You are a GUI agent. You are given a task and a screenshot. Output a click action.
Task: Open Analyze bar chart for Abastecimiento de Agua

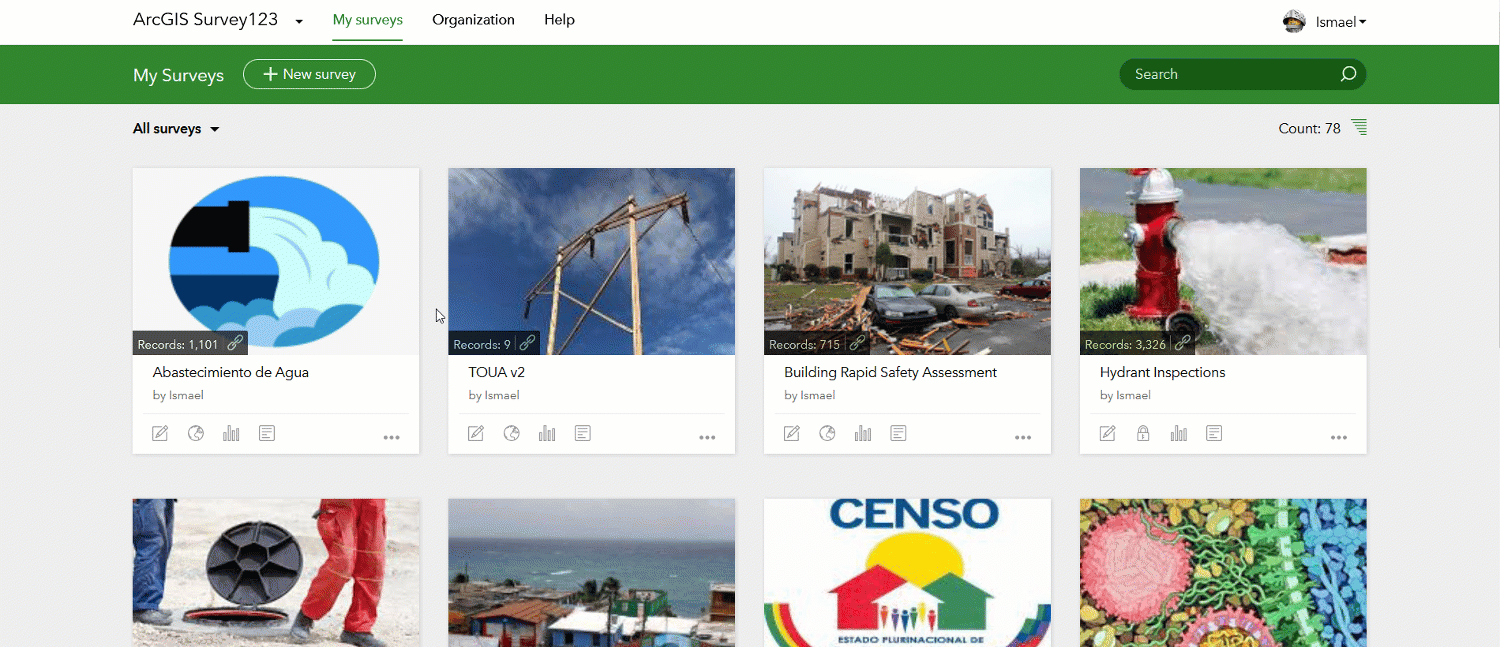coord(231,433)
